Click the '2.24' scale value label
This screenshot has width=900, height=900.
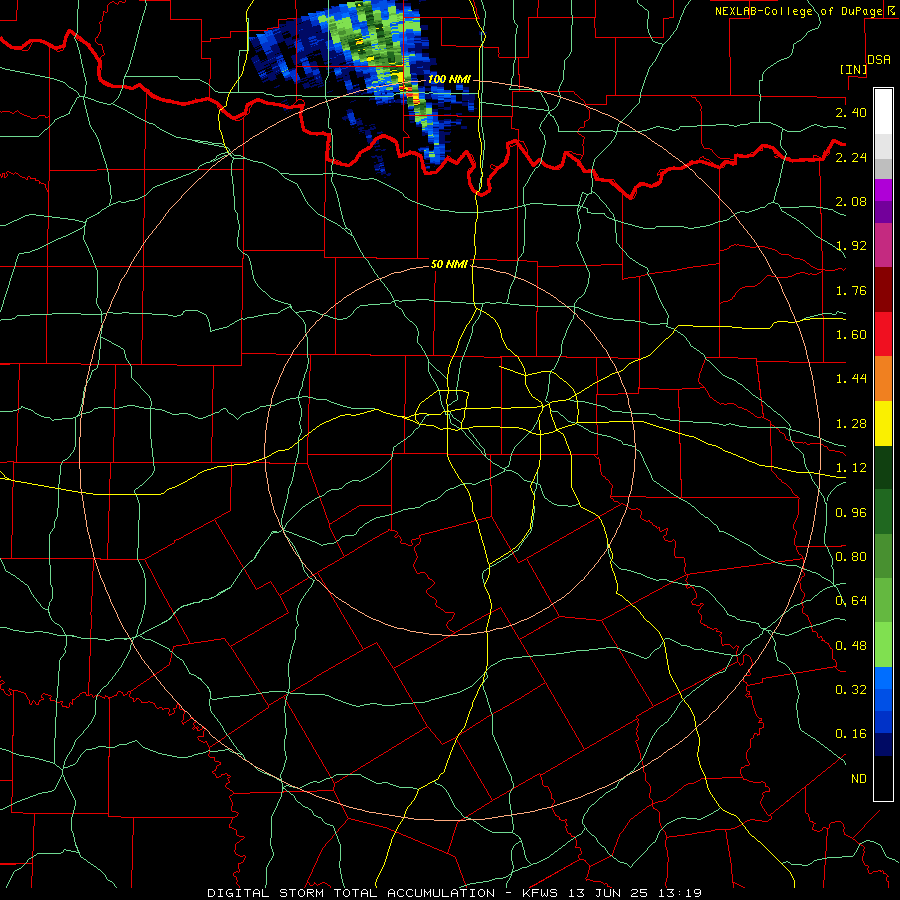coord(851,157)
